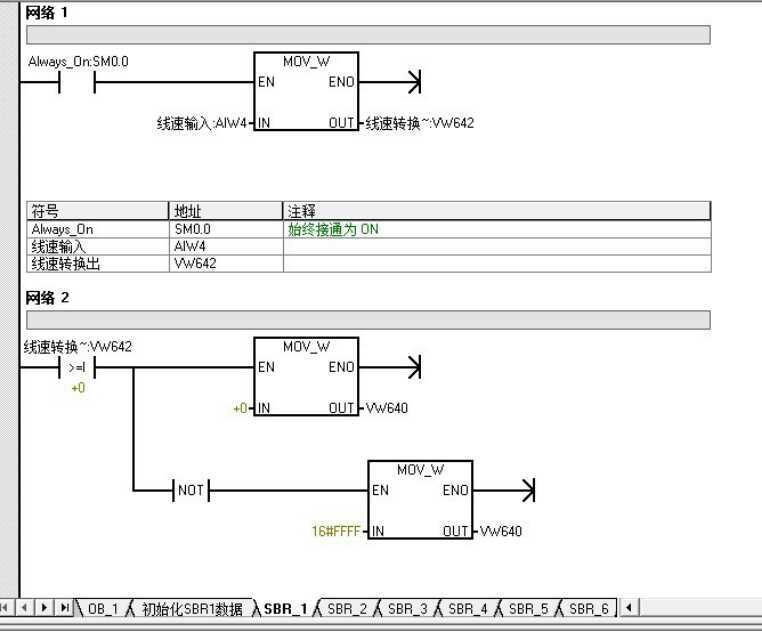Select MOV_W block with 16#FFFF input

coord(420,500)
